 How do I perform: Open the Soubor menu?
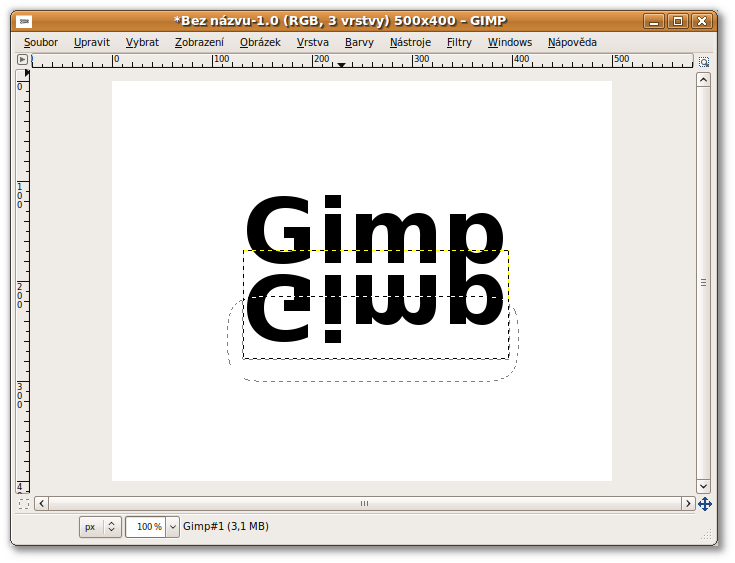(41, 42)
